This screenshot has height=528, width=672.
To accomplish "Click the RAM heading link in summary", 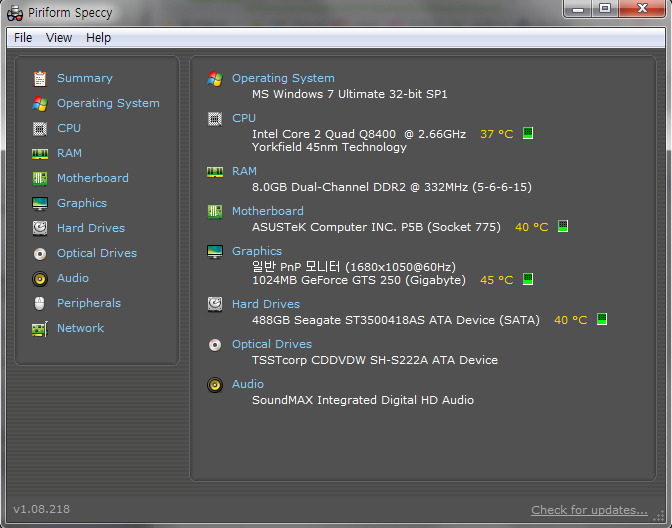I will (244, 171).
